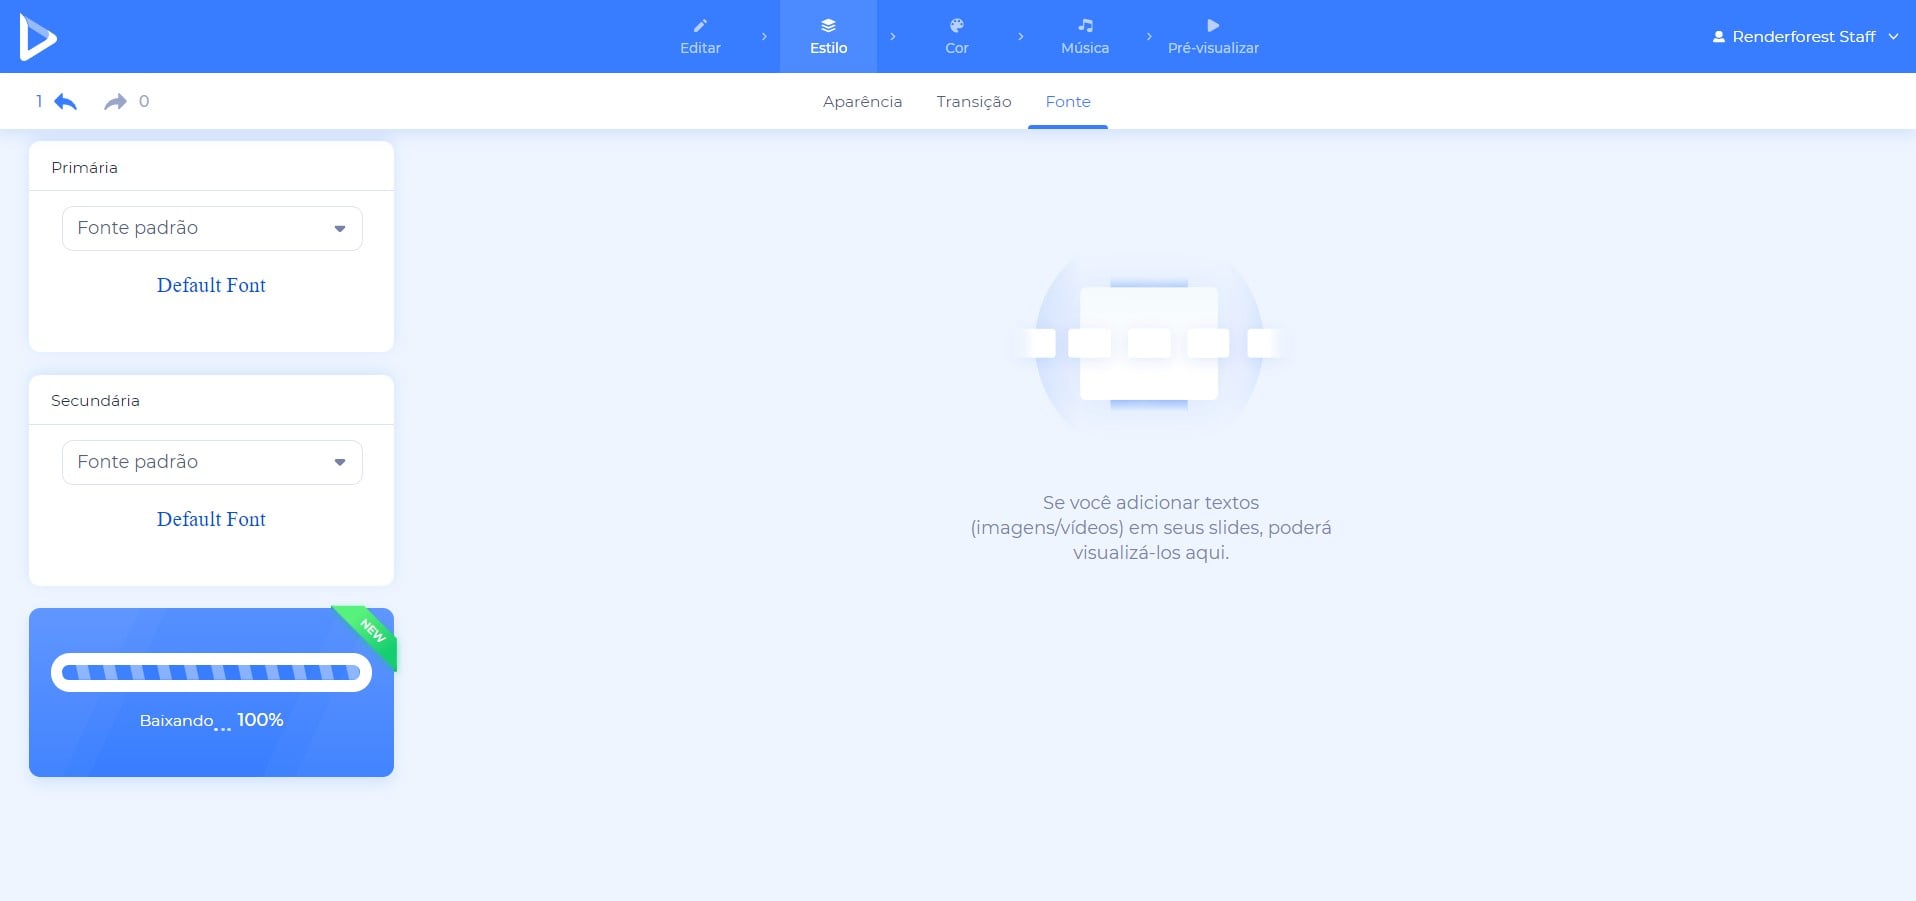Click the Estilo layers icon
The image size is (1916, 901).
(x=828, y=25)
